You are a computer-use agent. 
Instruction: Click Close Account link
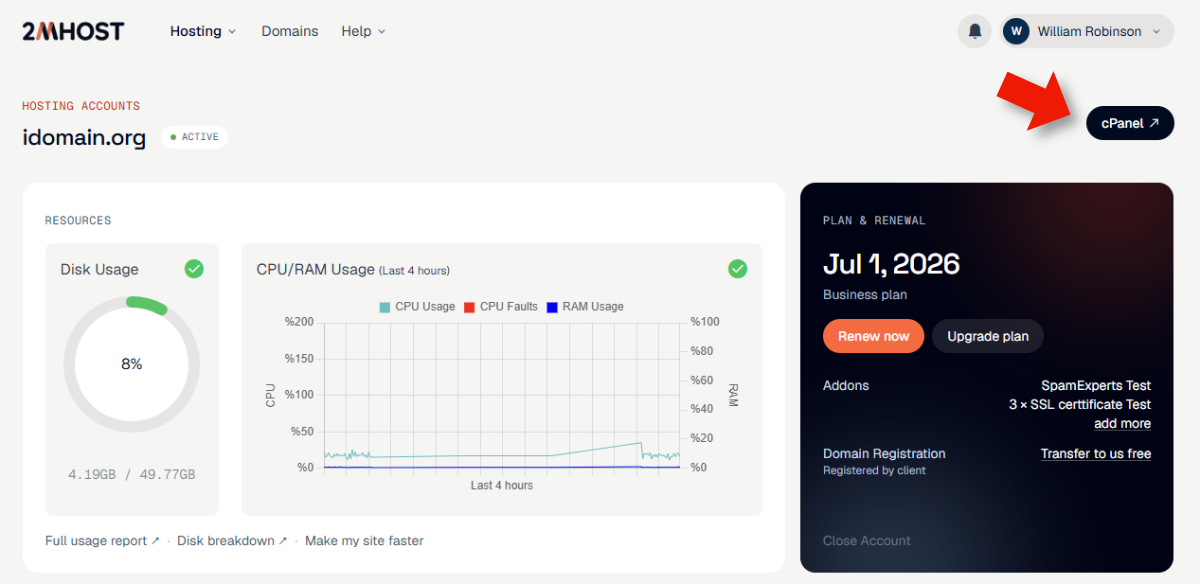(867, 540)
